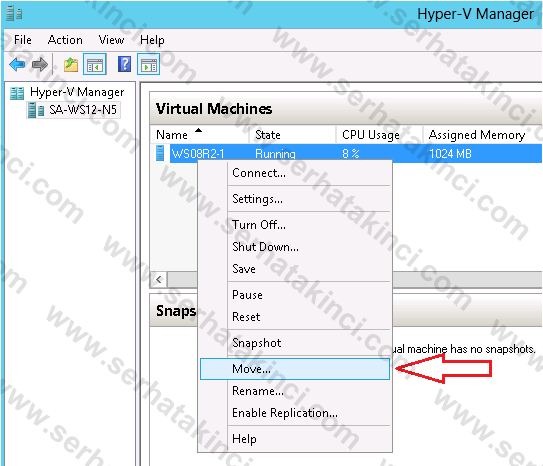Open the View menu
Screen dimensions: 543x466
tap(111, 40)
